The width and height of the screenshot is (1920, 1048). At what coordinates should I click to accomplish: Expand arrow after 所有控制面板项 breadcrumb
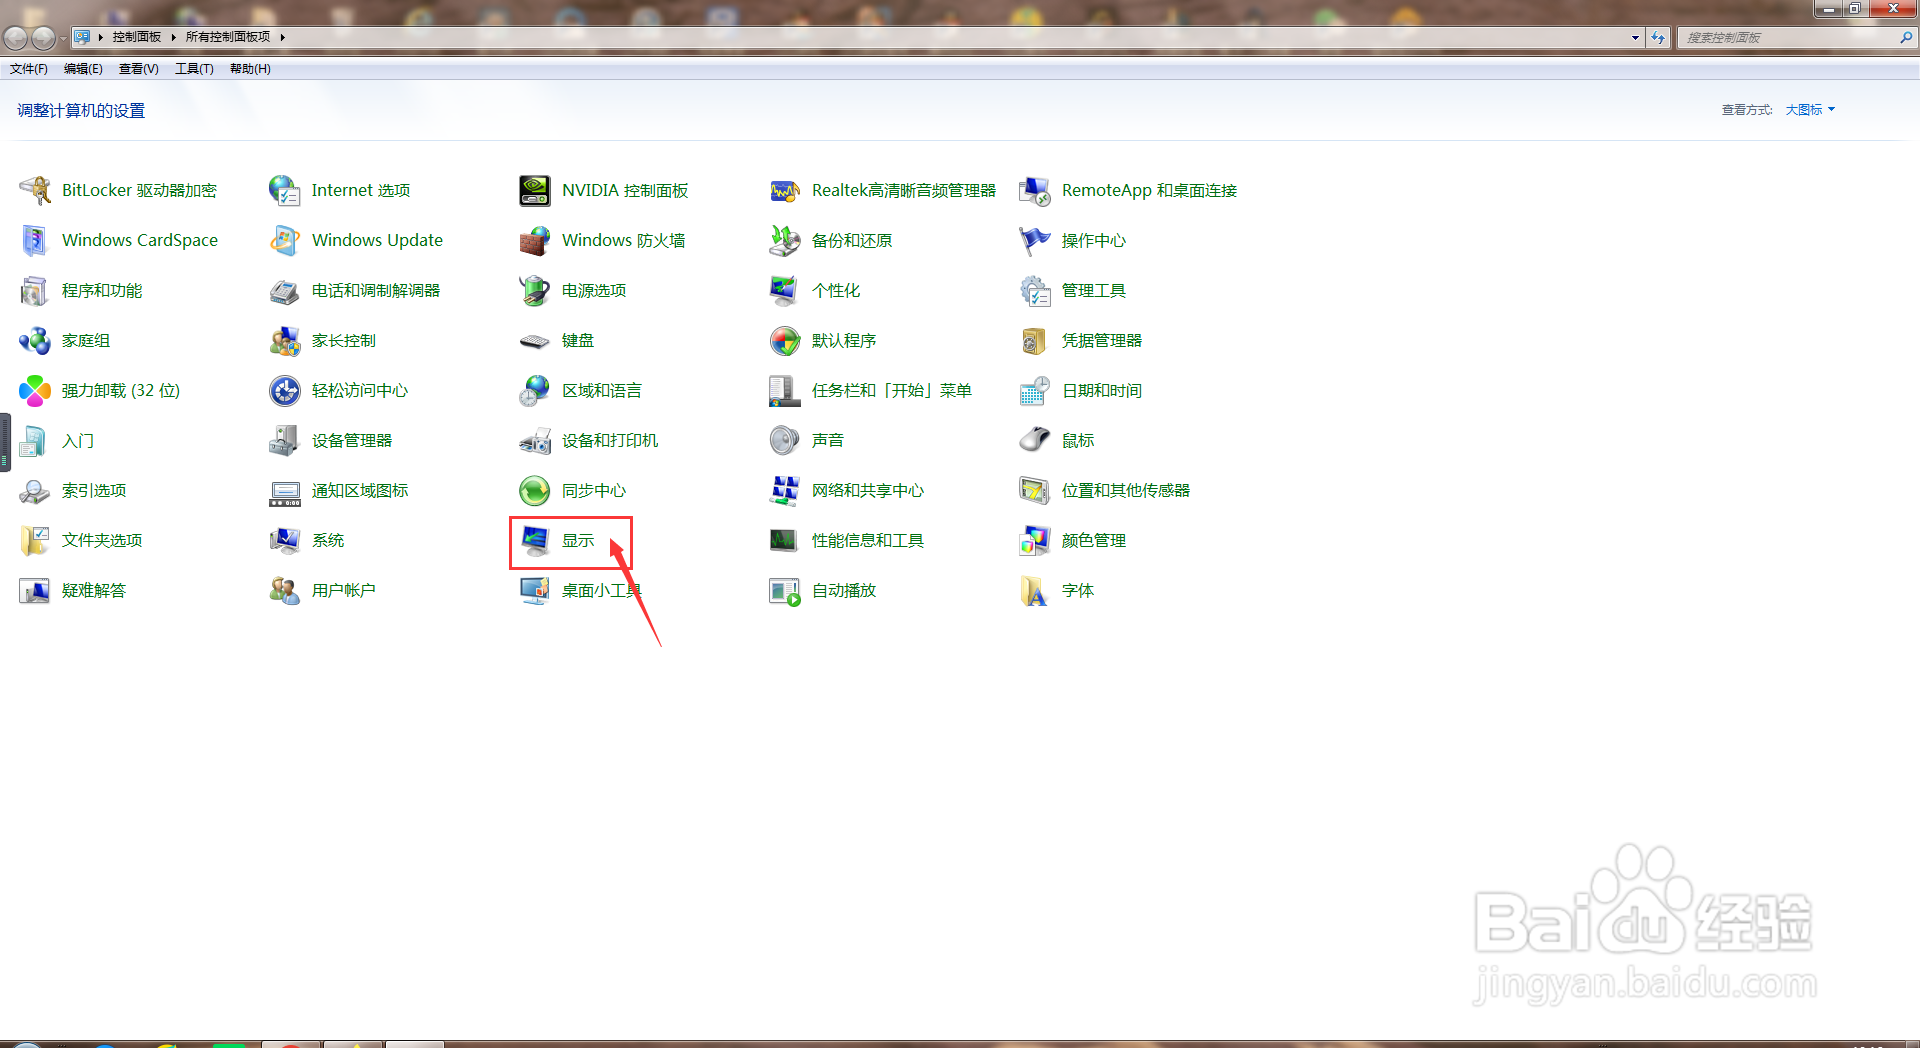(283, 37)
